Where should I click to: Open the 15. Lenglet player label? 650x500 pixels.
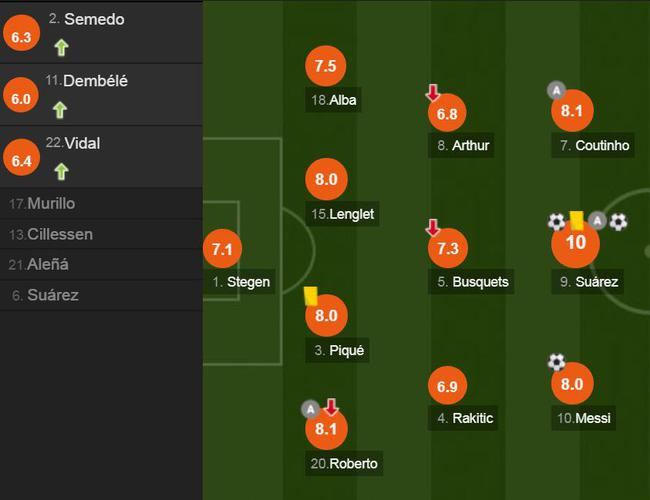click(343, 214)
